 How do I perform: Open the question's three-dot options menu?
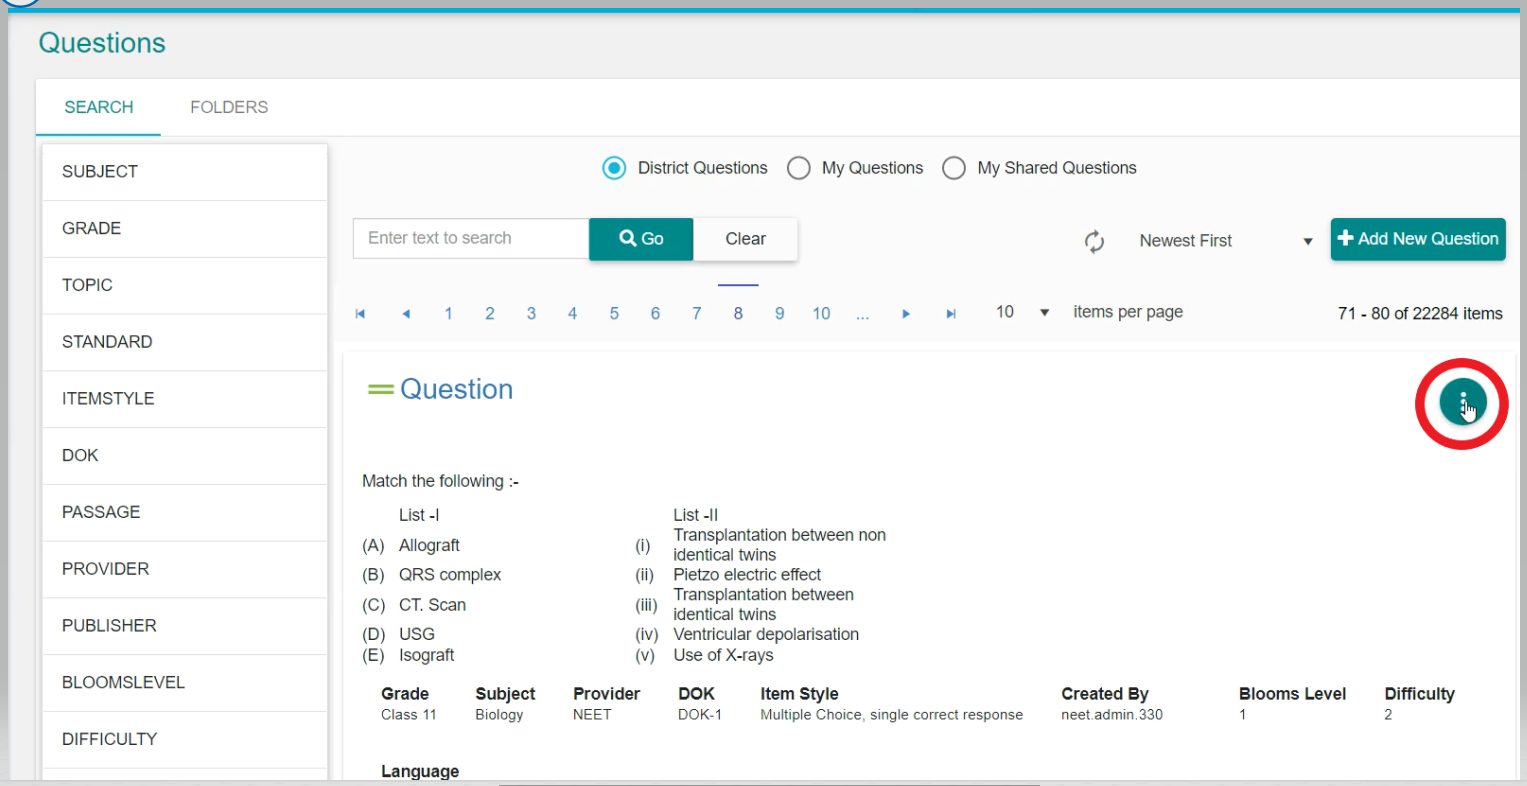click(1462, 402)
